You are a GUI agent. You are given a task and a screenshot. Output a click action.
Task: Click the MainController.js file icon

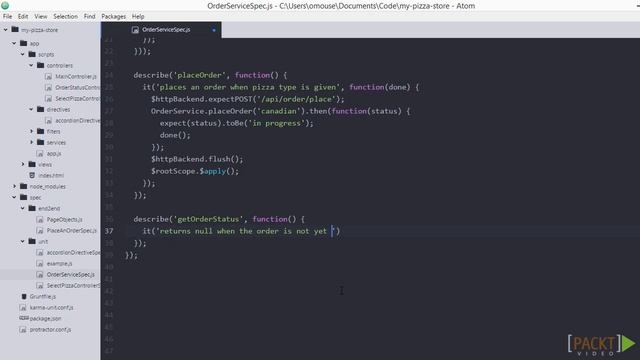point(49,76)
